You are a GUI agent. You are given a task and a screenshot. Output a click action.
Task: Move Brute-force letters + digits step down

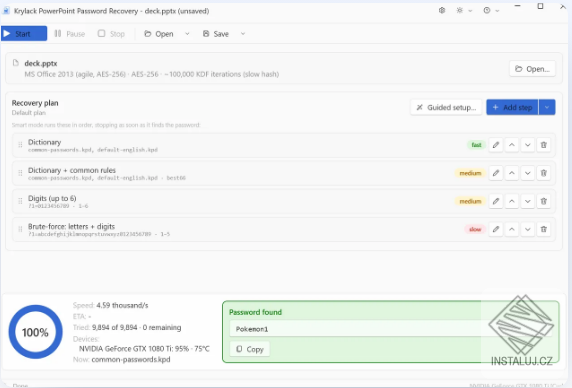click(527, 229)
